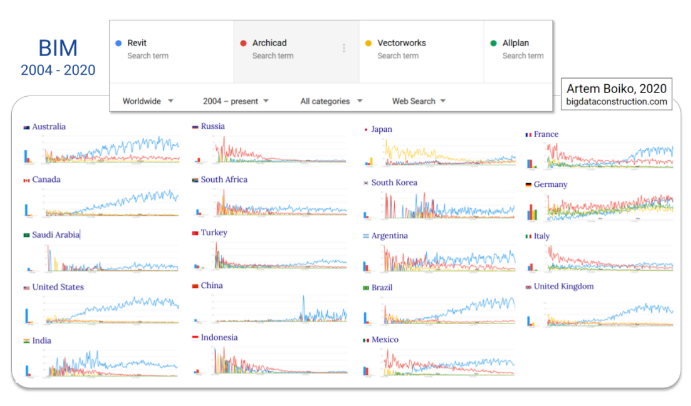Click the green Allplan color dot

(x=494, y=43)
